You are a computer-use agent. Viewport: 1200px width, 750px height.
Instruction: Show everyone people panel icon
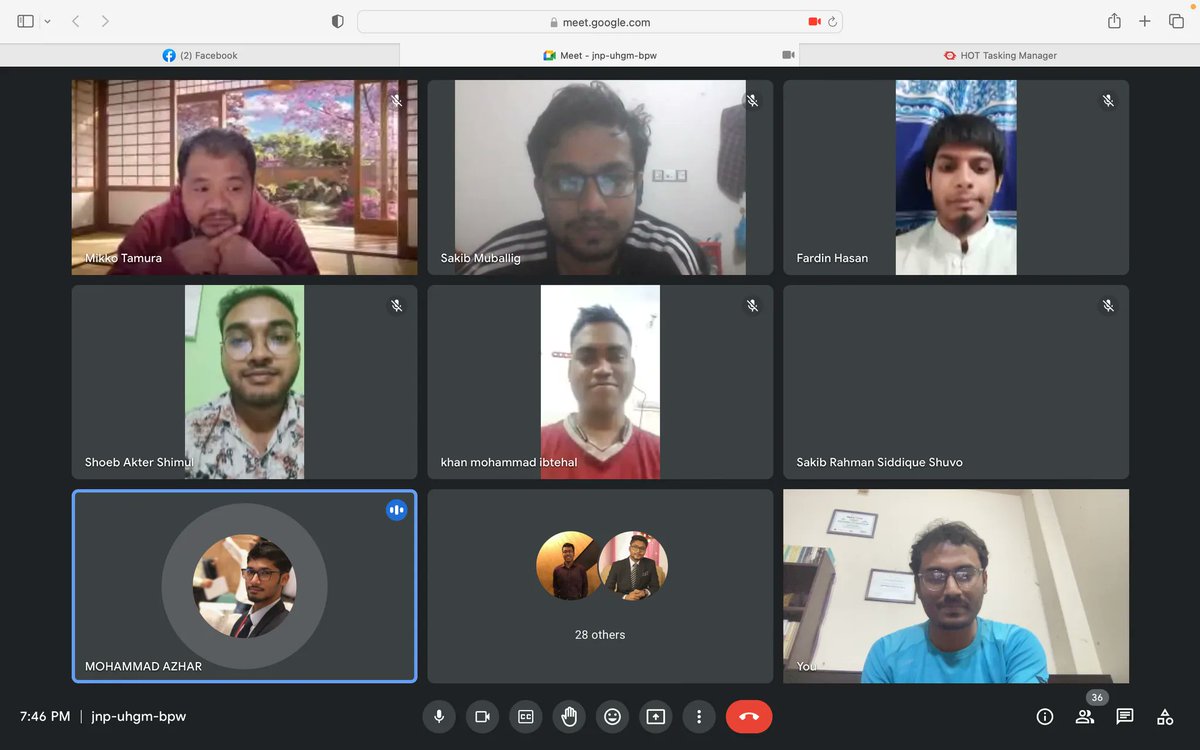(1085, 716)
